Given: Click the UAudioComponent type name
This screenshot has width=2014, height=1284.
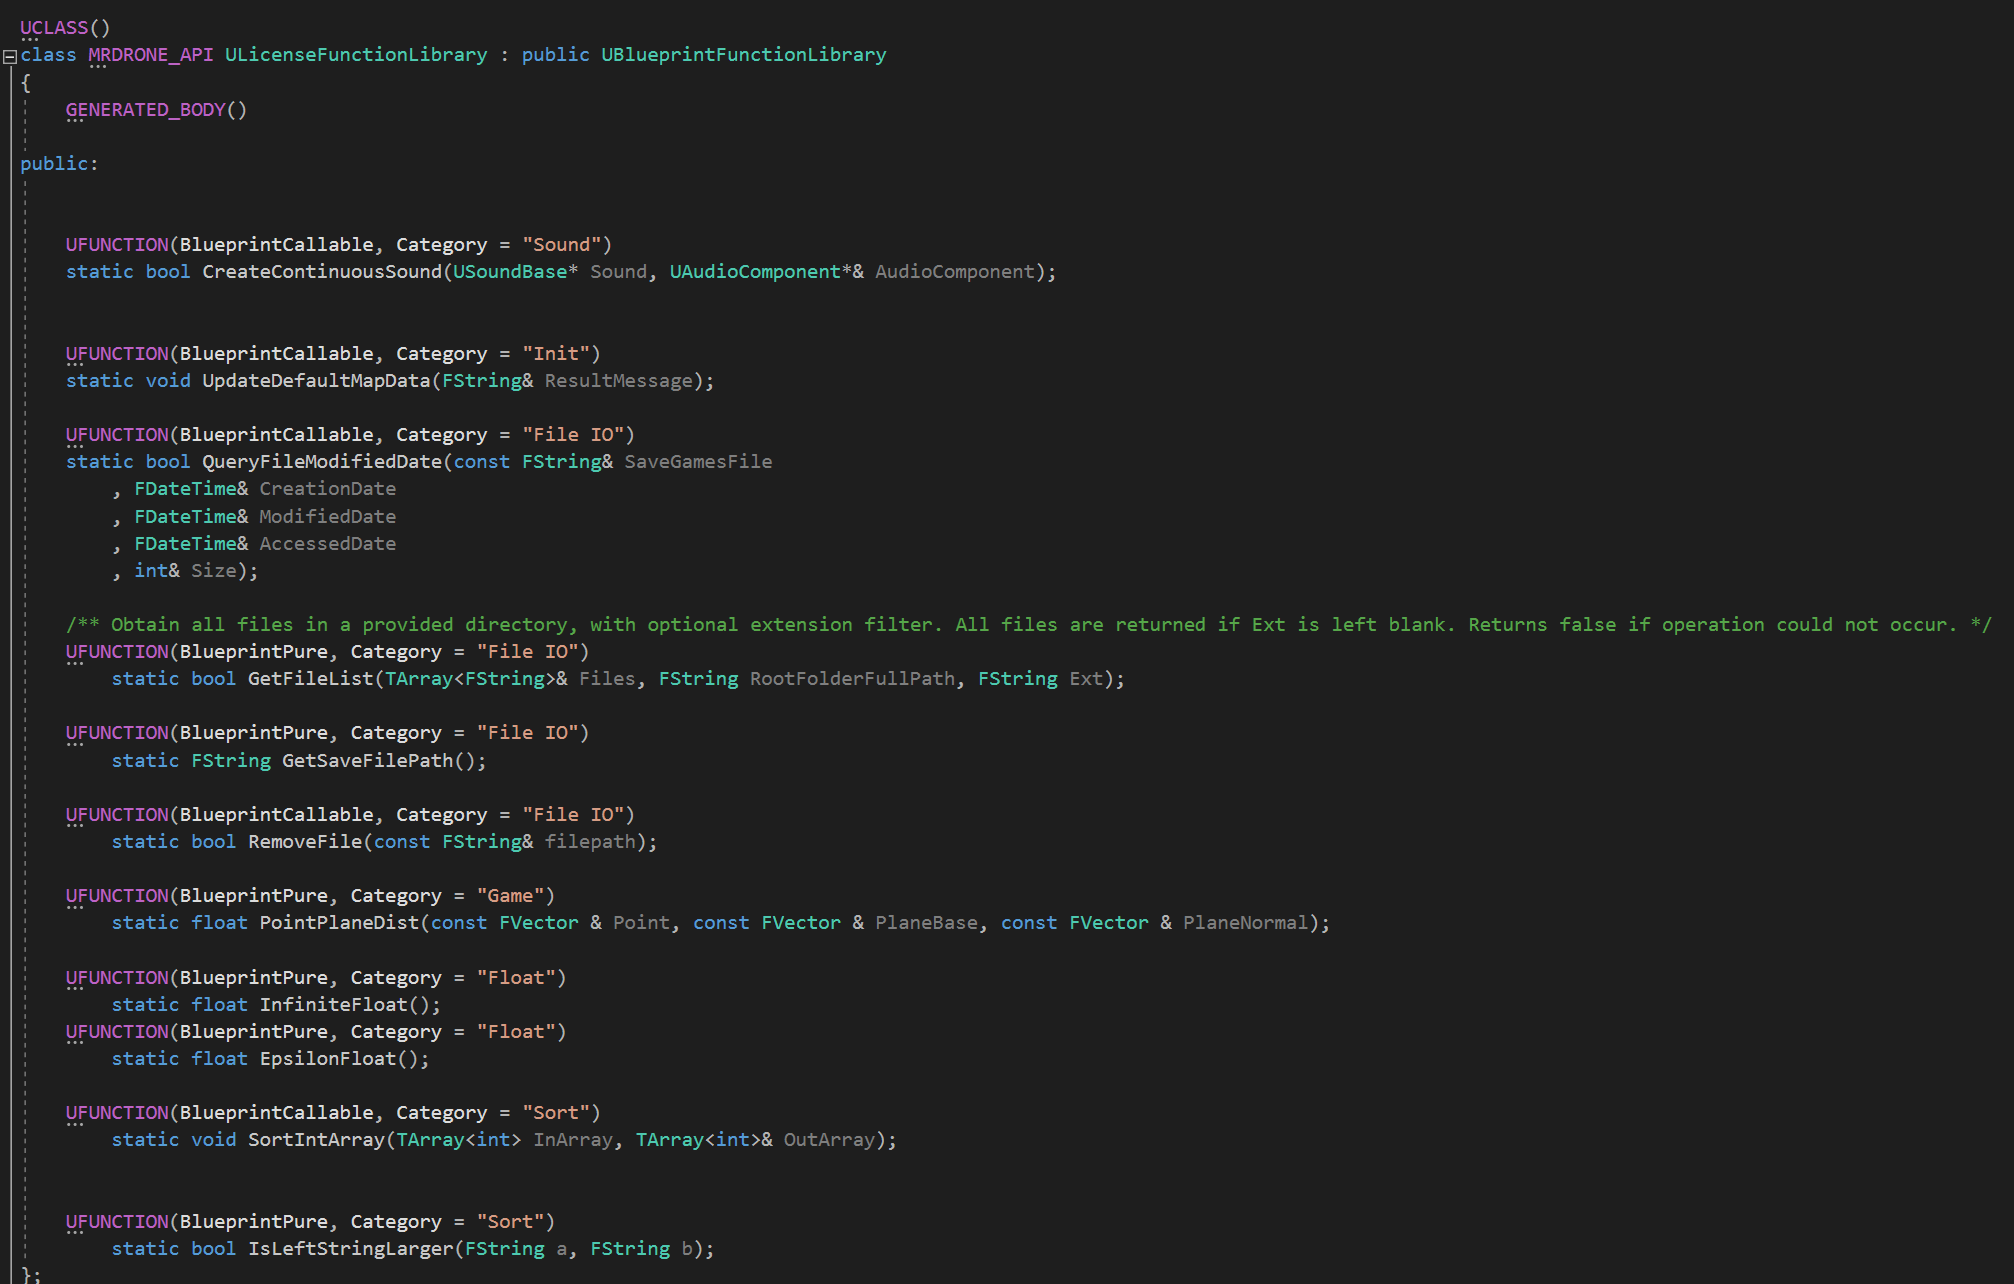Looking at the screenshot, I should tap(755, 271).
